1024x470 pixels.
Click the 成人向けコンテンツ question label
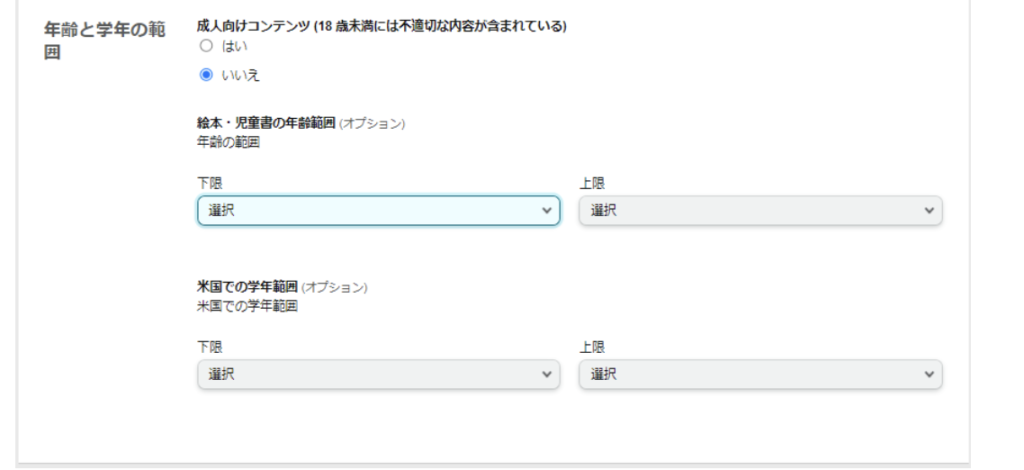tap(382, 26)
